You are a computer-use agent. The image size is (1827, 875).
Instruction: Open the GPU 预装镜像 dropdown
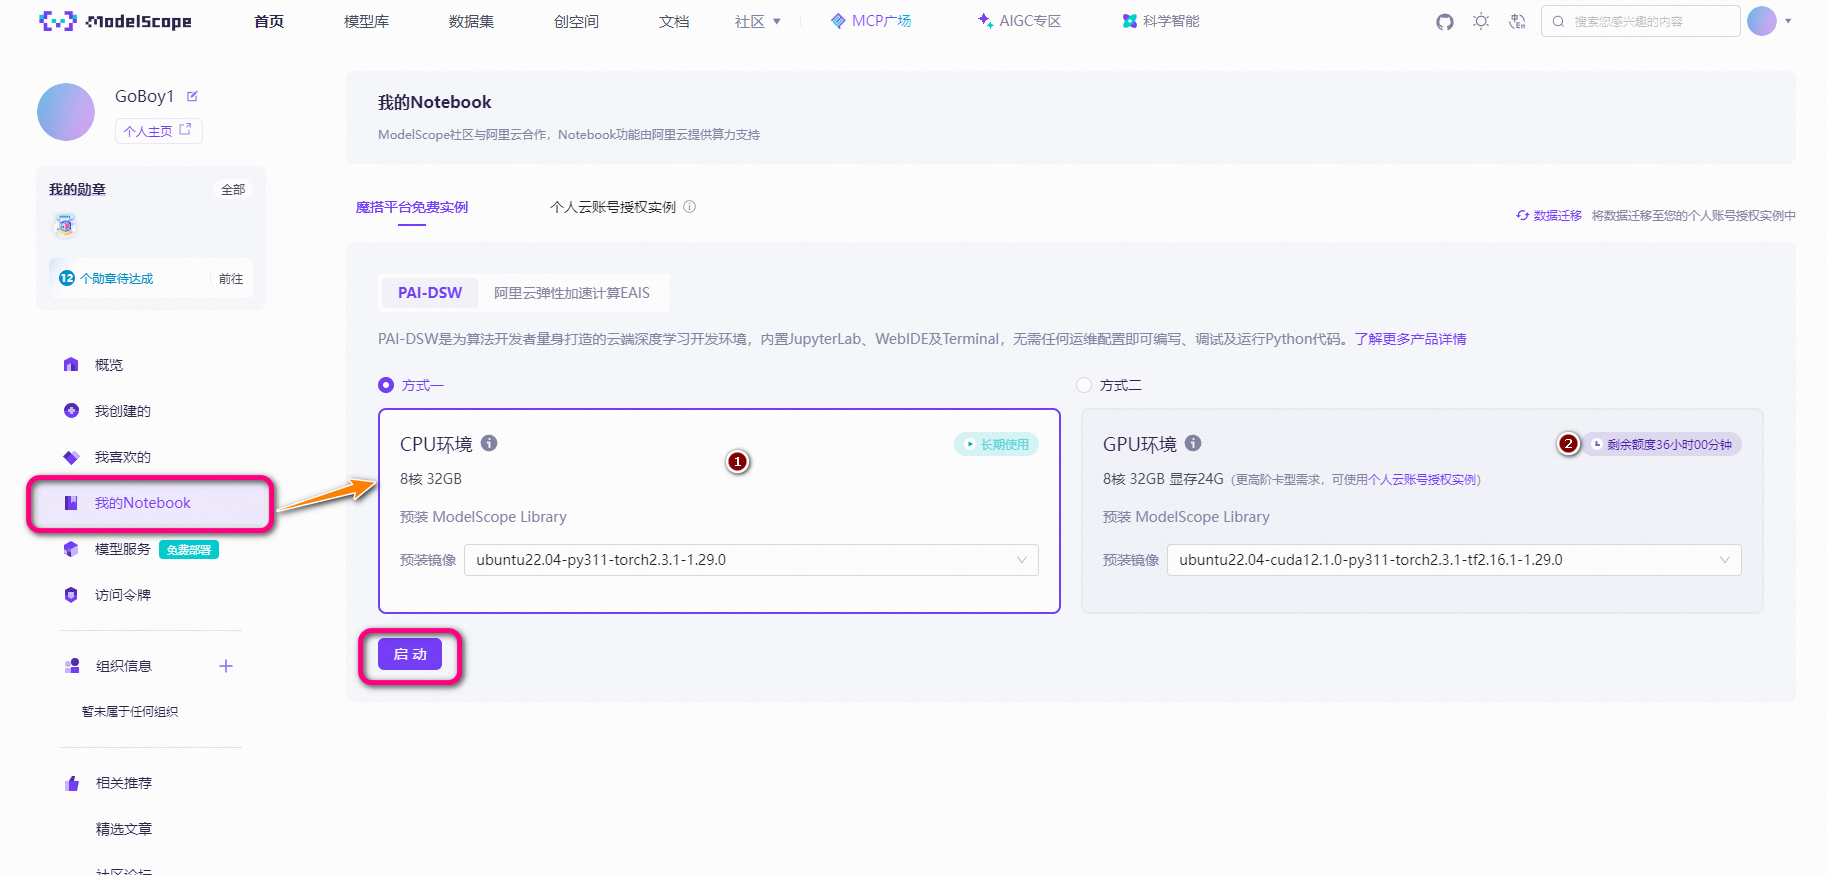click(x=1454, y=560)
